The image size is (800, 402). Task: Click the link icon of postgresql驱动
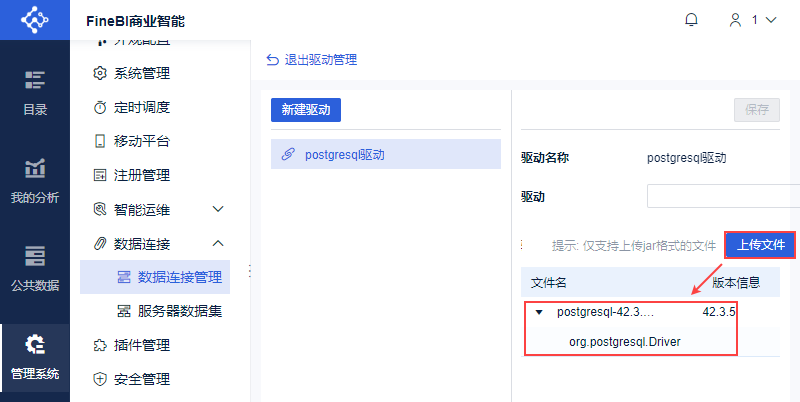(288, 154)
